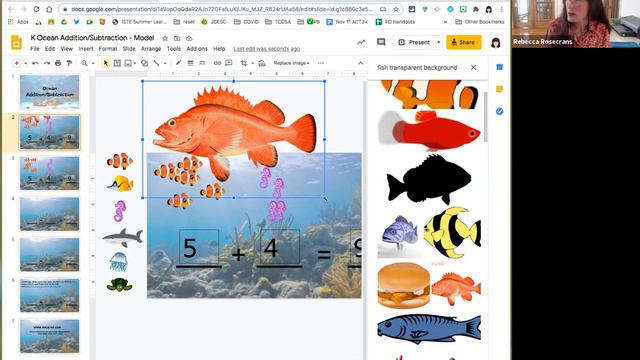
Task: Select the shape tool
Action: point(144,63)
